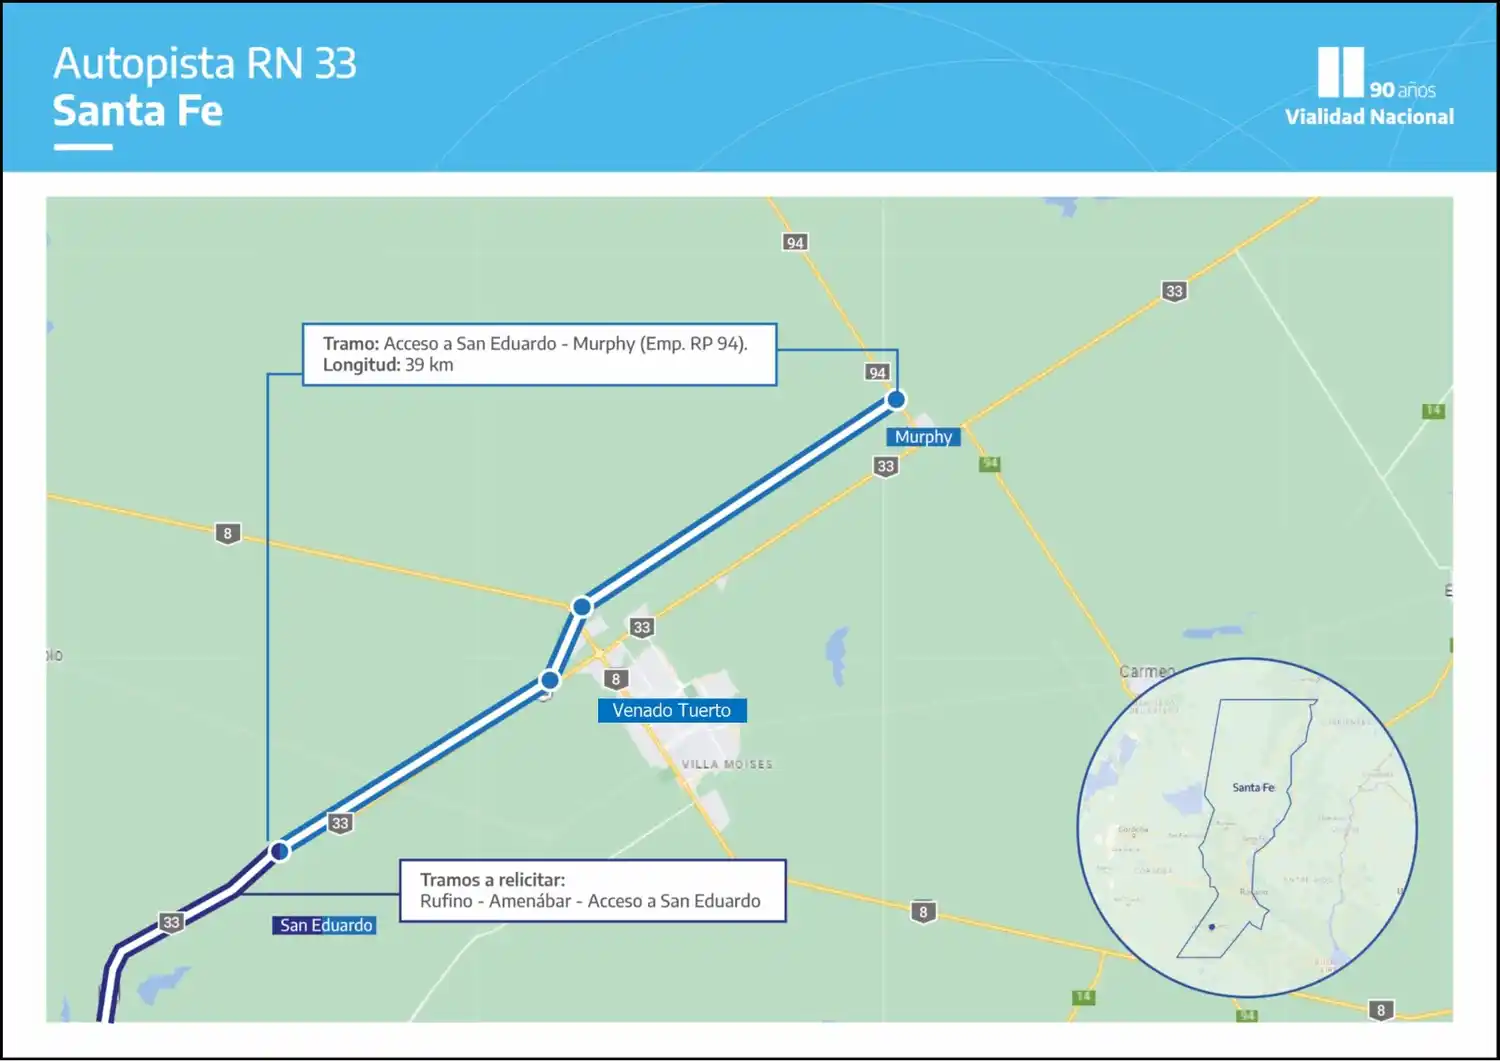The image size is (1500, 1061).
Task: Click the San Eduardo label
Action: tap(325, 926)
